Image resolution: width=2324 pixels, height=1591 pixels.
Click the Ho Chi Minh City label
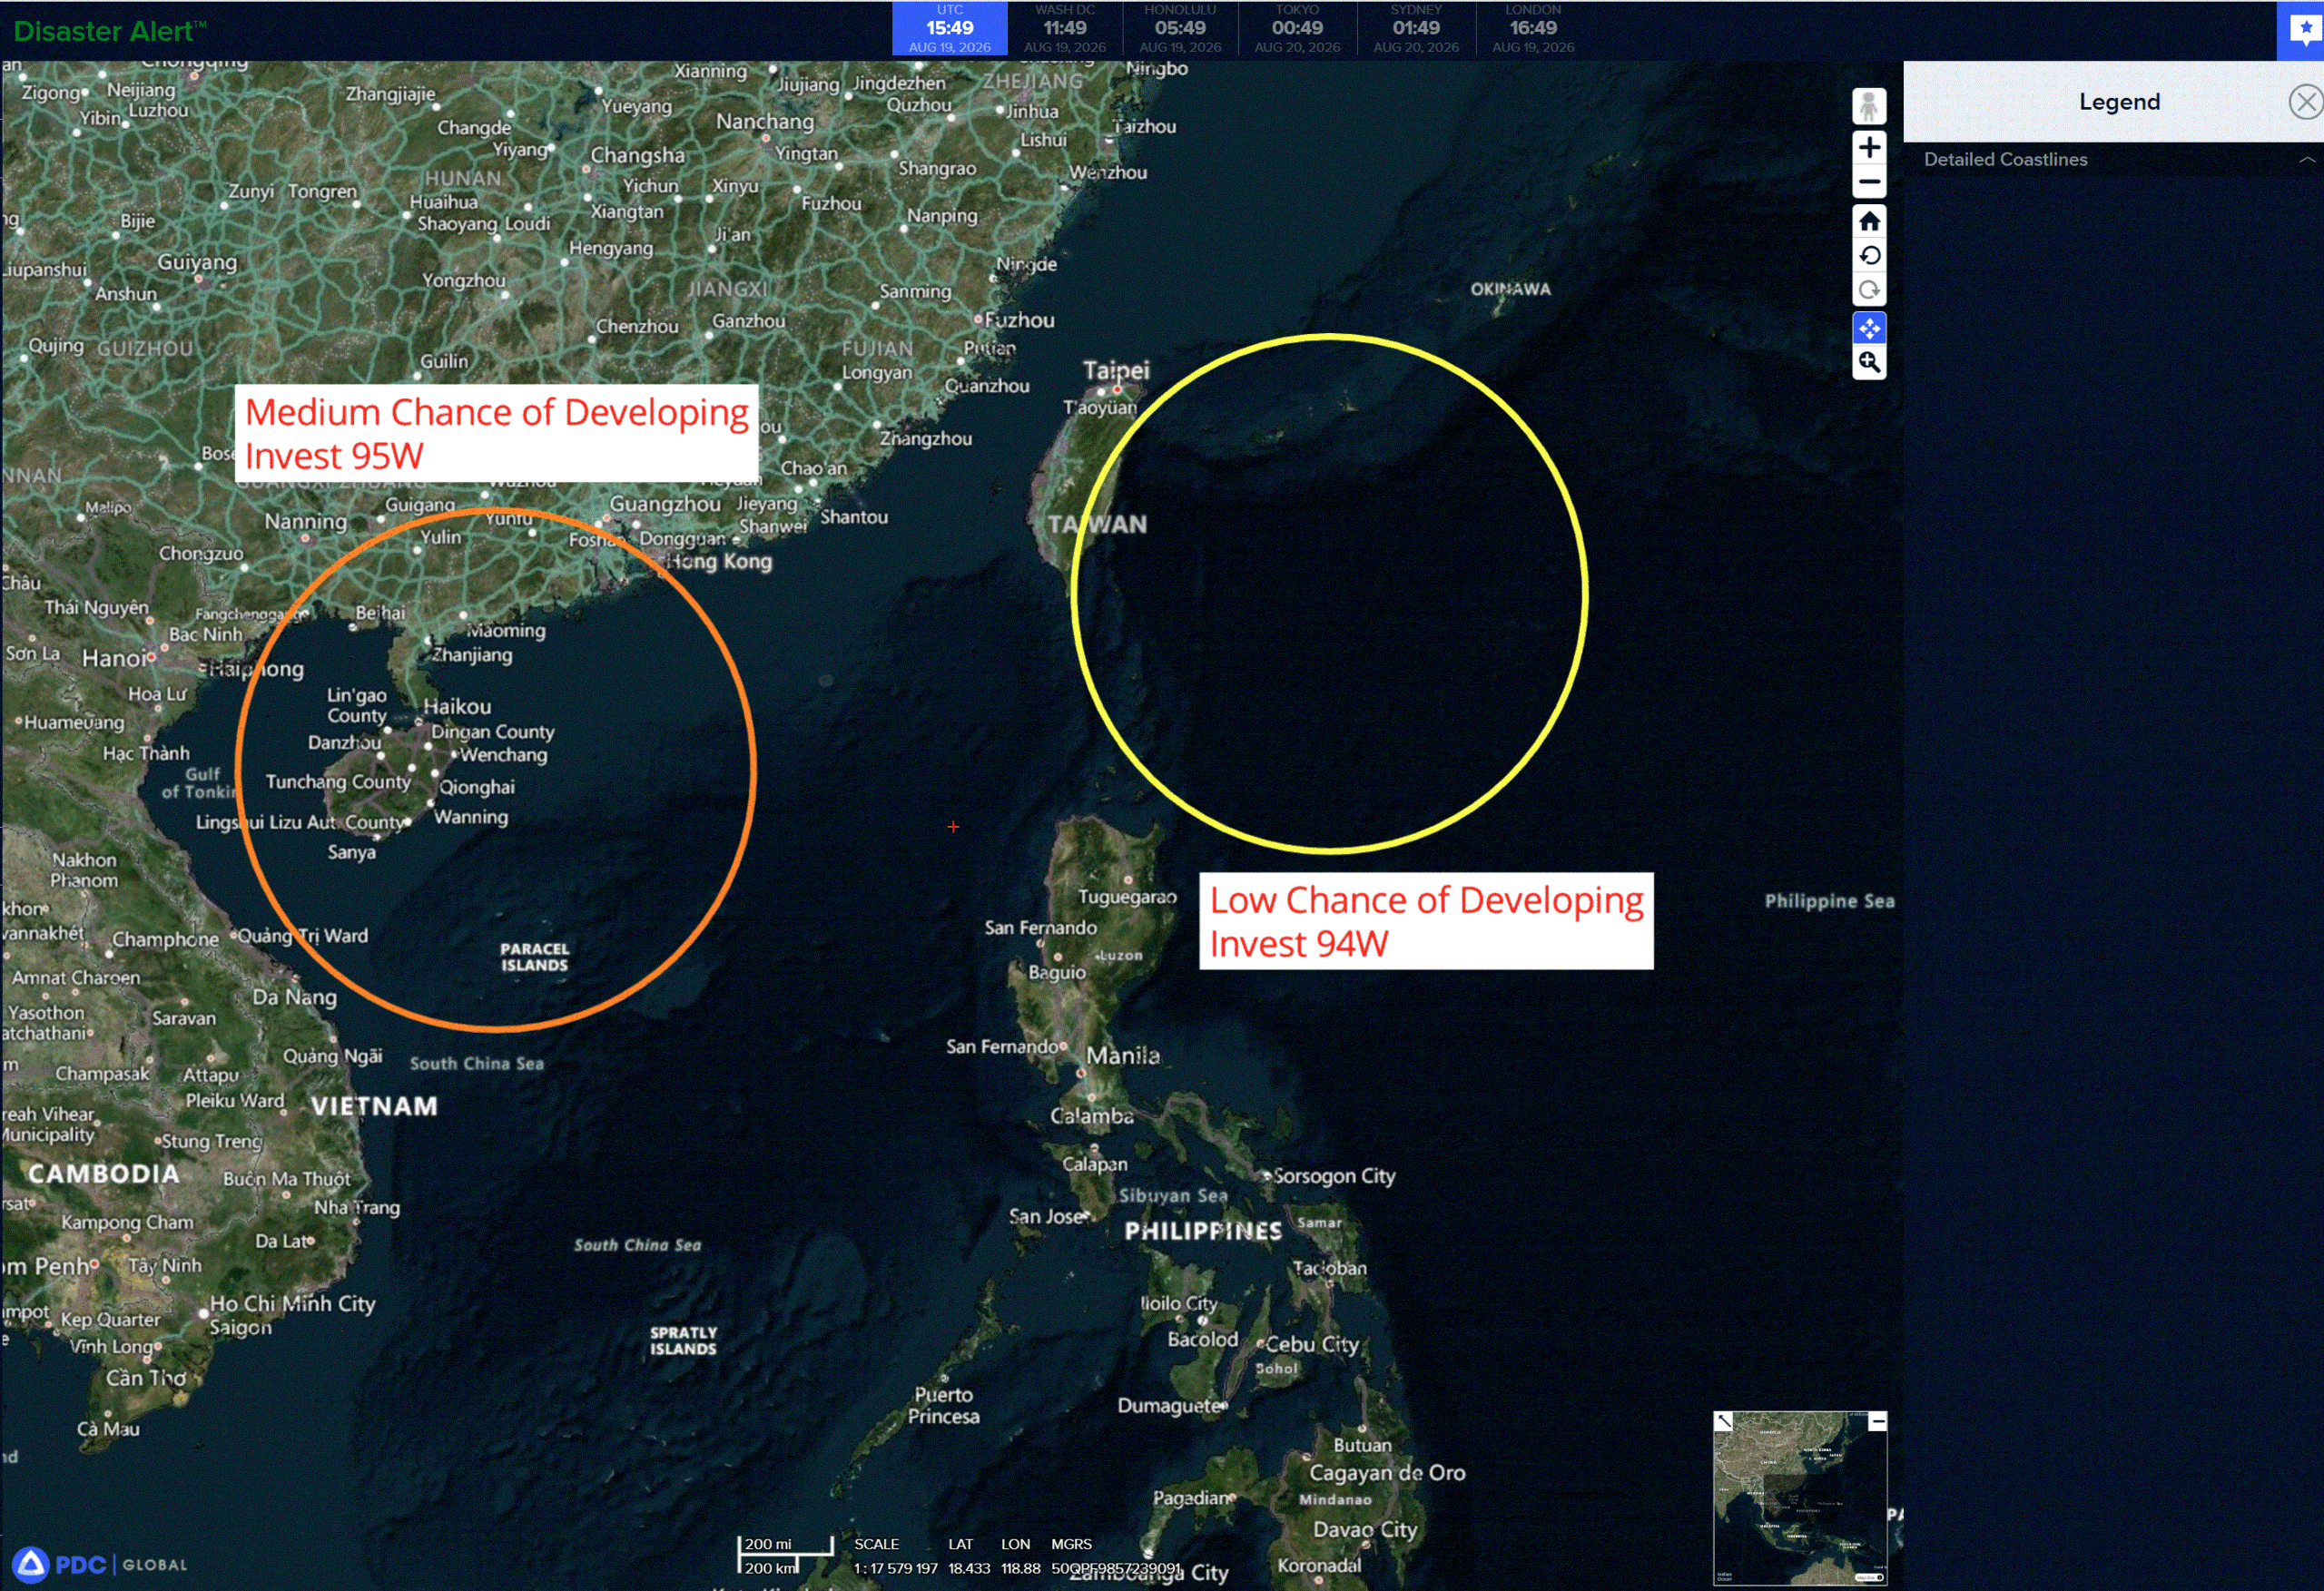point(292,1303)
